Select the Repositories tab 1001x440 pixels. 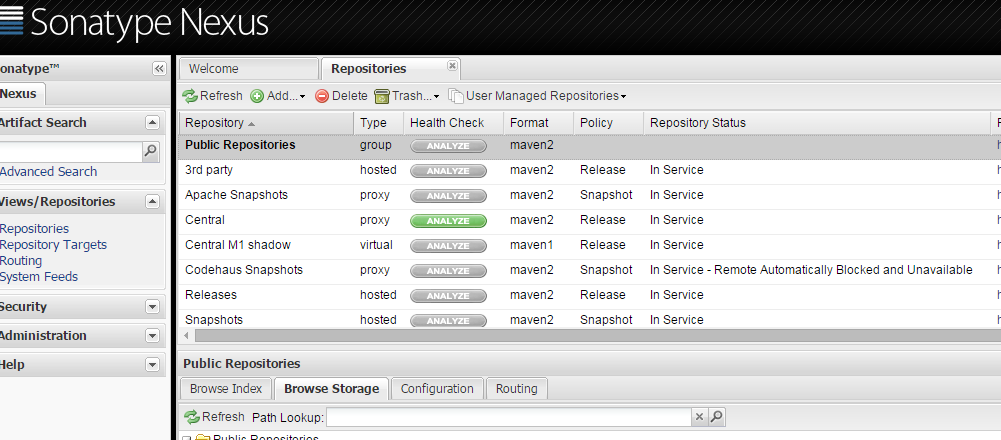pyautogui.click(x=391, y=69)
